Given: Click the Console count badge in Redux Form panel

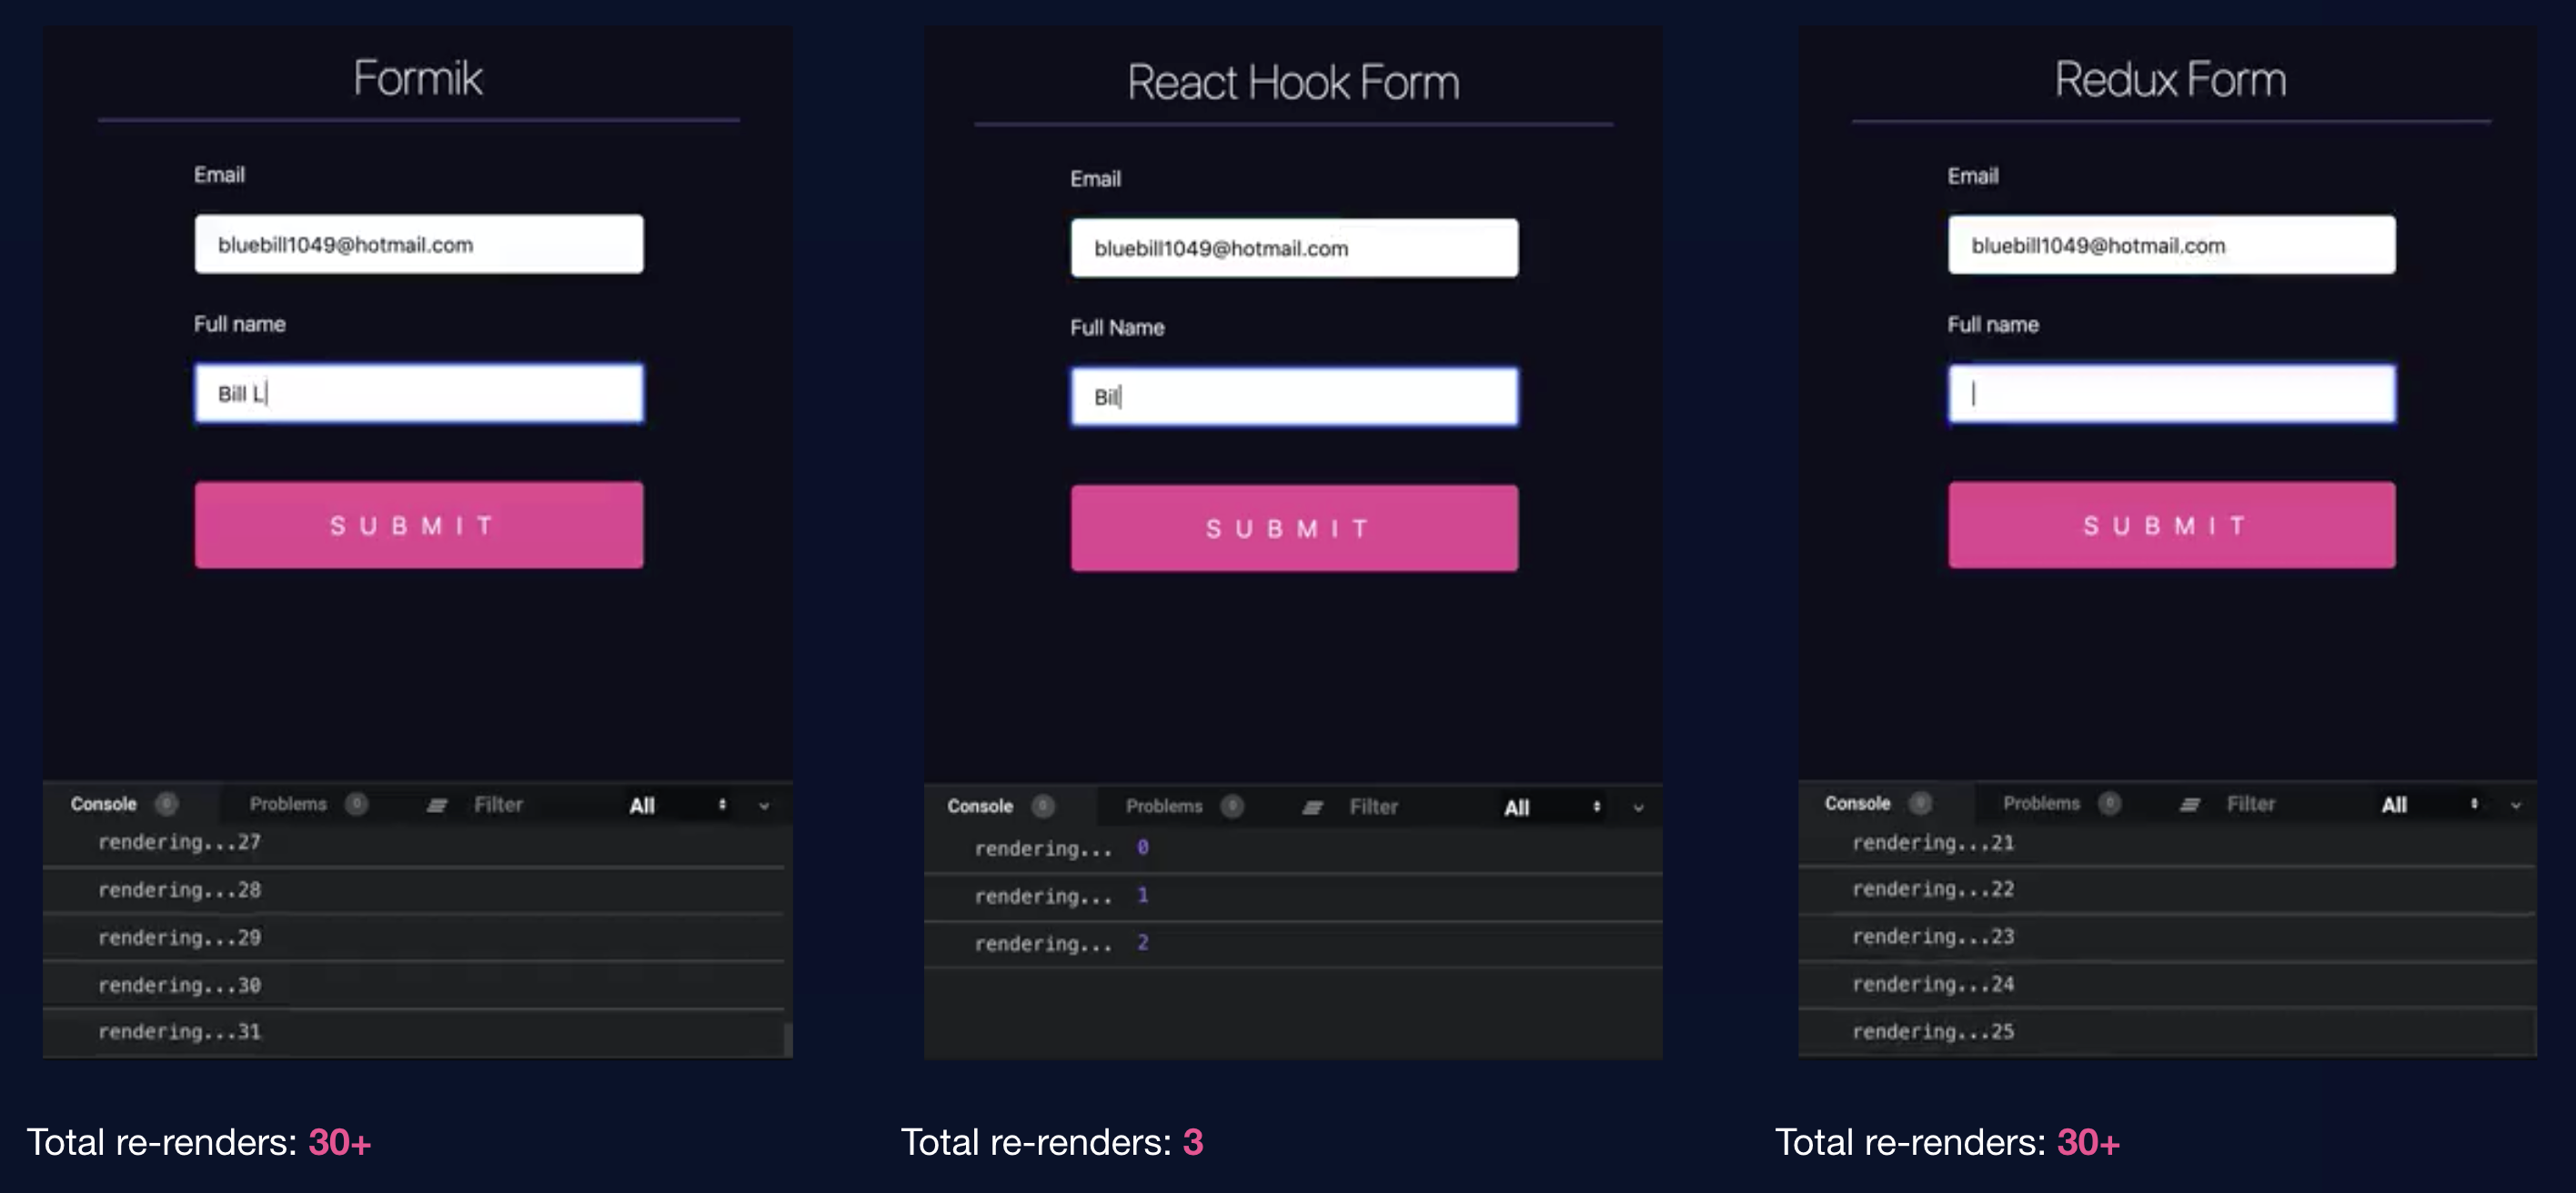Looking at the screenshot, I should [x=1920, y=803].
